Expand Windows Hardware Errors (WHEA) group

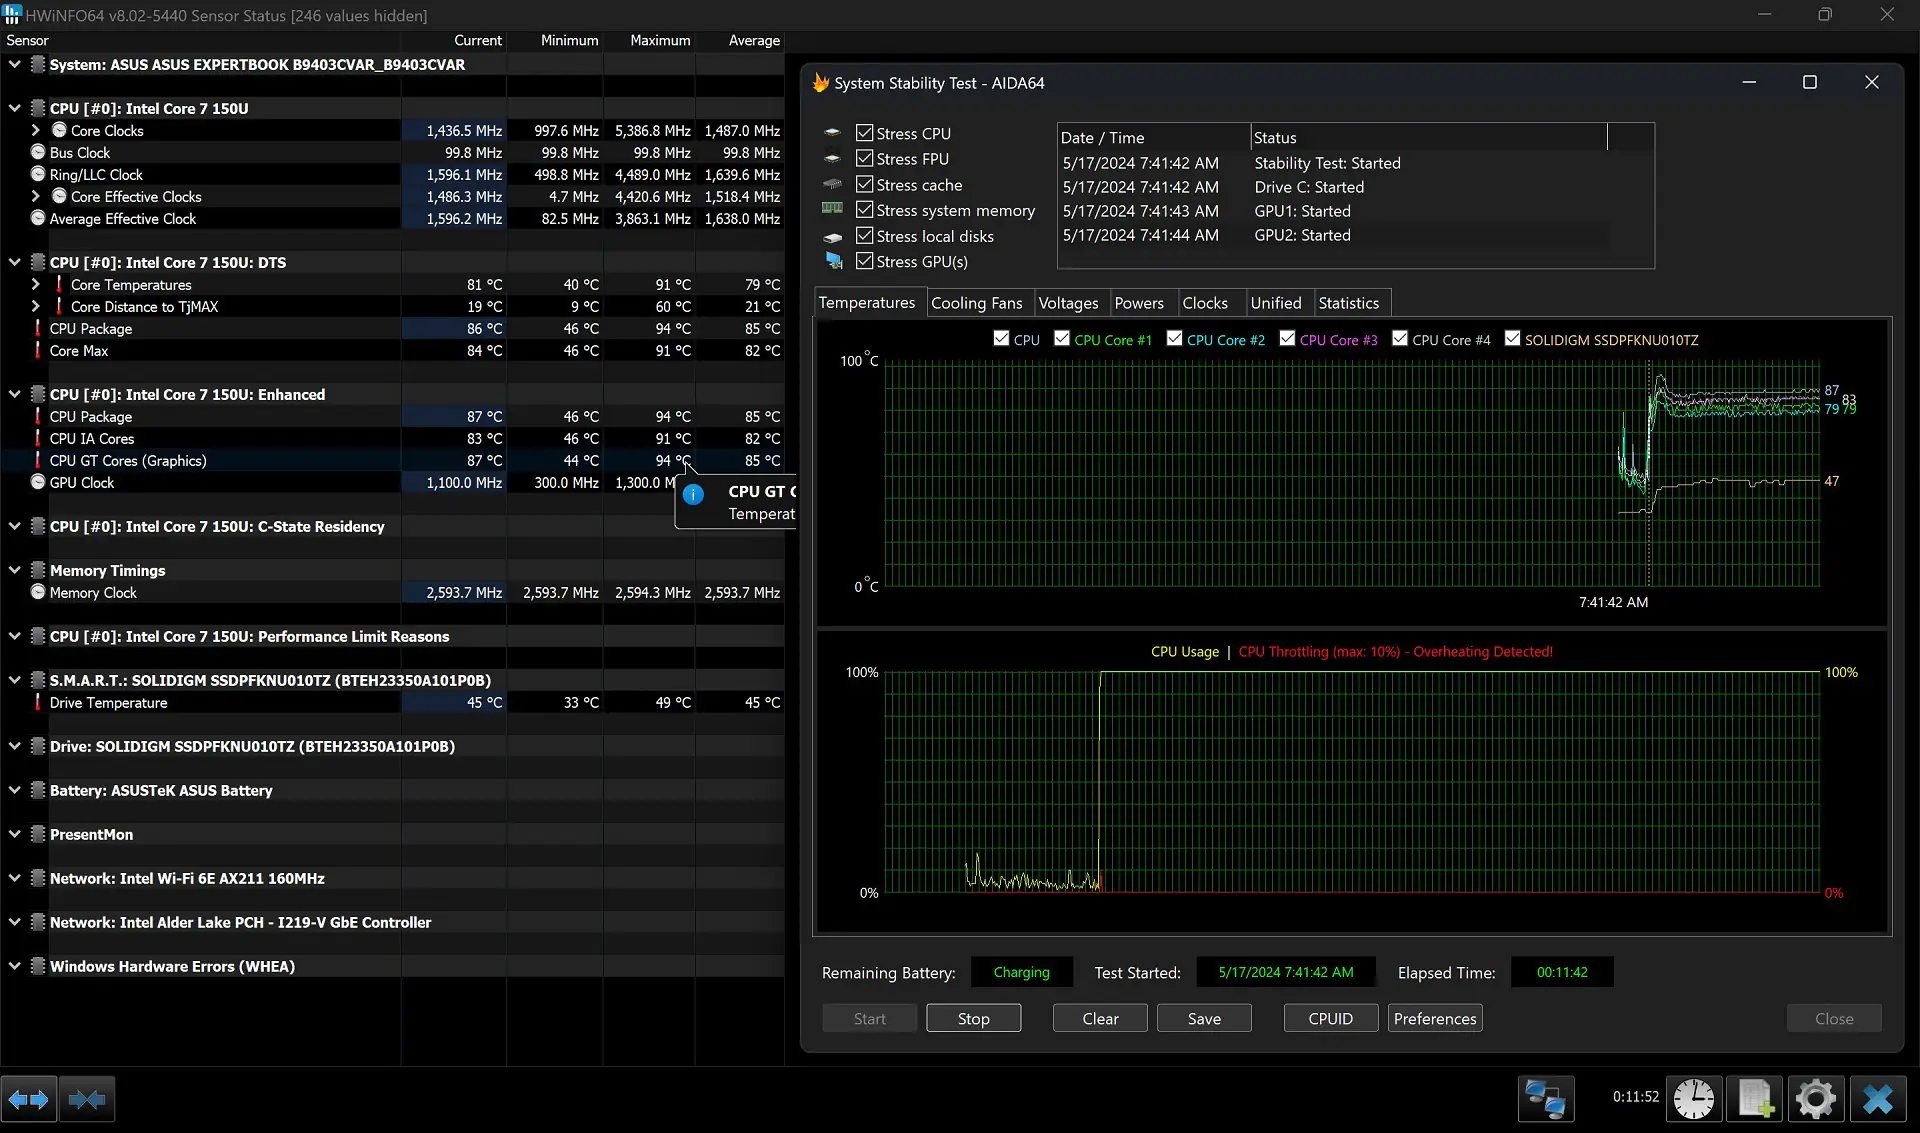tap(14, 966)
